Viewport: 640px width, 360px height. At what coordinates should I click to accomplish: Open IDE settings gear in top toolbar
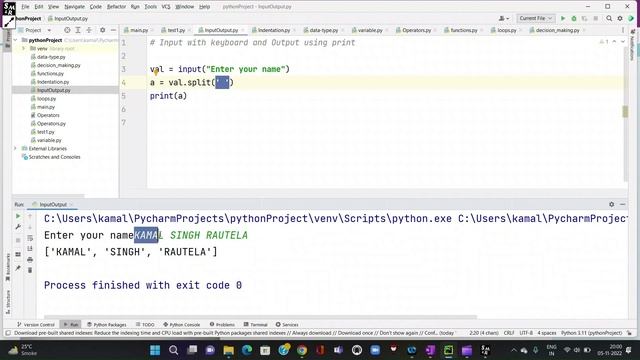pos(620,18)
